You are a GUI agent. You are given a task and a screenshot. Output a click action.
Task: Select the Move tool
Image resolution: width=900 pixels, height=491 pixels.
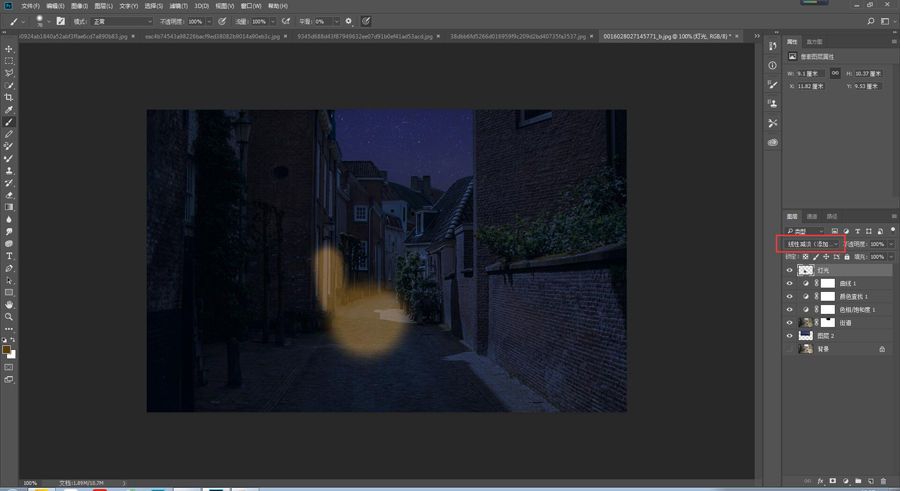click(9, 49)
